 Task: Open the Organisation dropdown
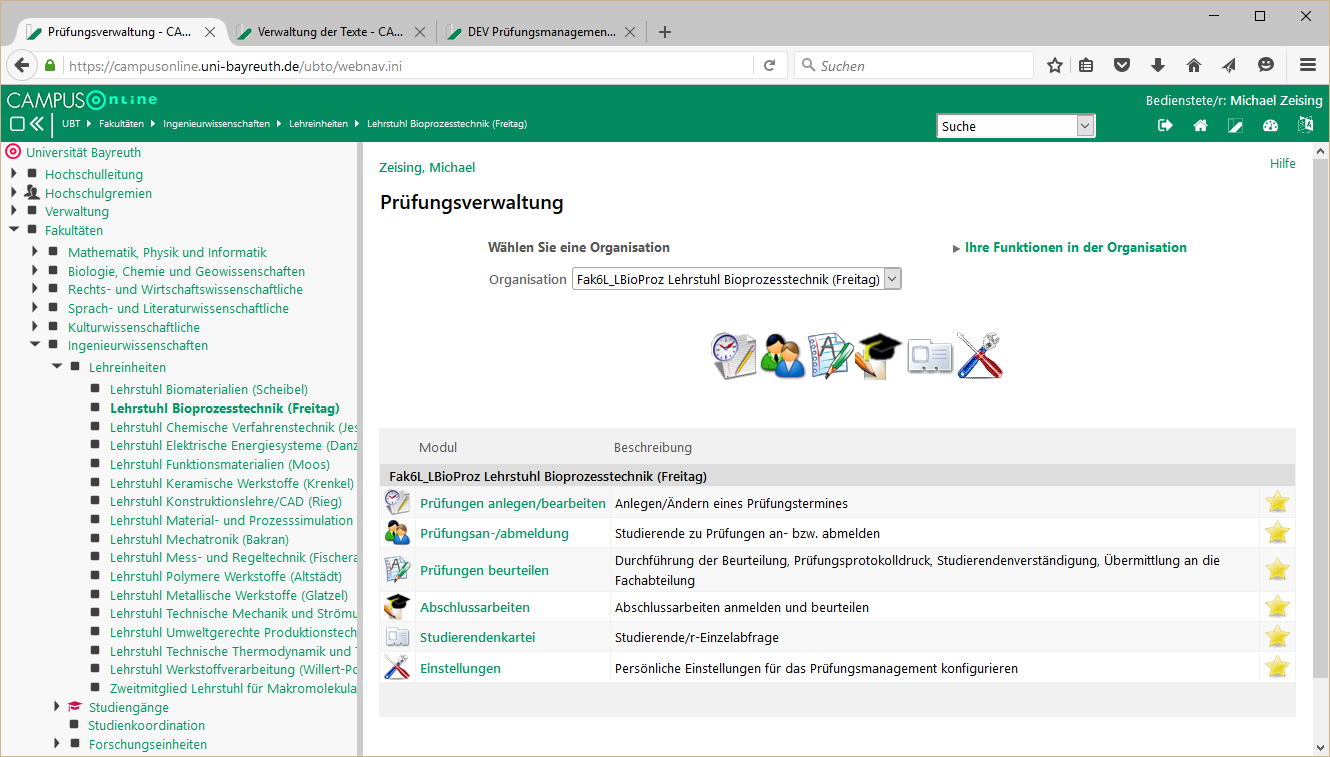pyautogui.click(x=736, y=279)
